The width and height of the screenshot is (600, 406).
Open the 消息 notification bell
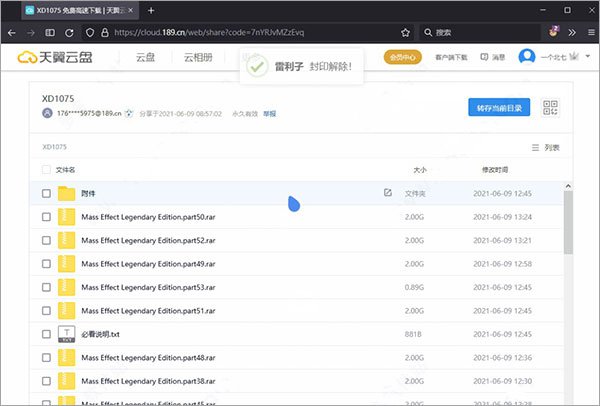coord(494,58)
